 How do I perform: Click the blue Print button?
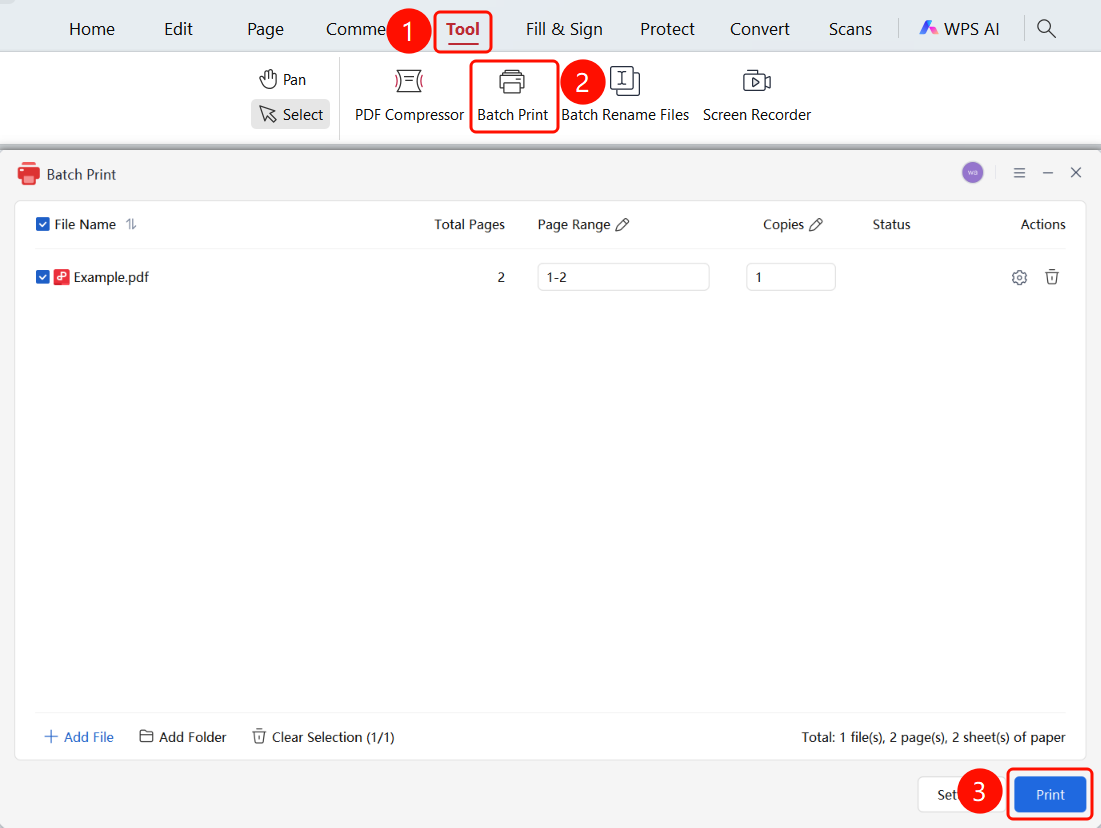click(1050, 794)
